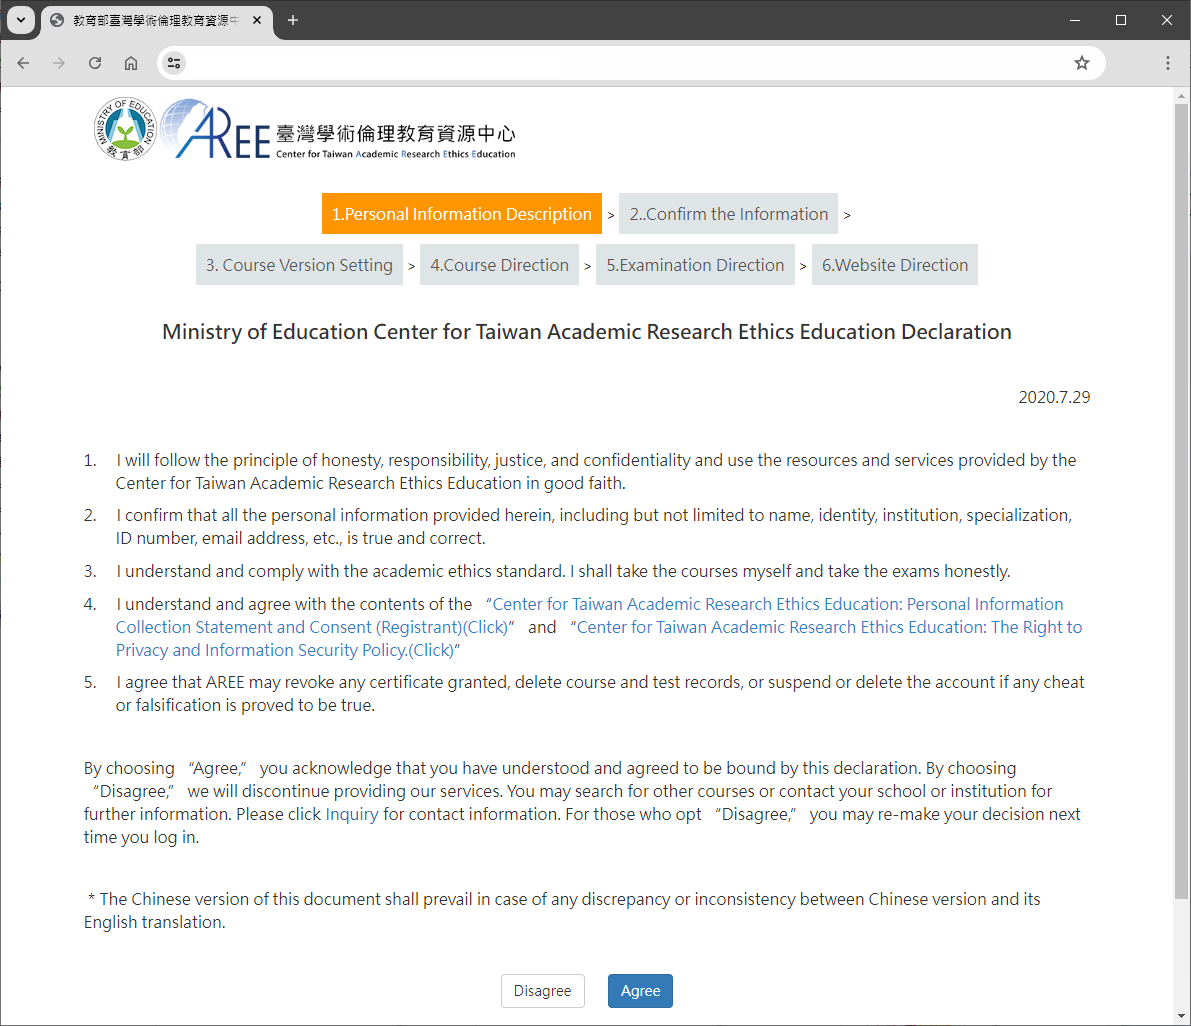Close the browser window
Image resolution: width=1191 pixels, height=1026 pixels.
pos(1167,21)
